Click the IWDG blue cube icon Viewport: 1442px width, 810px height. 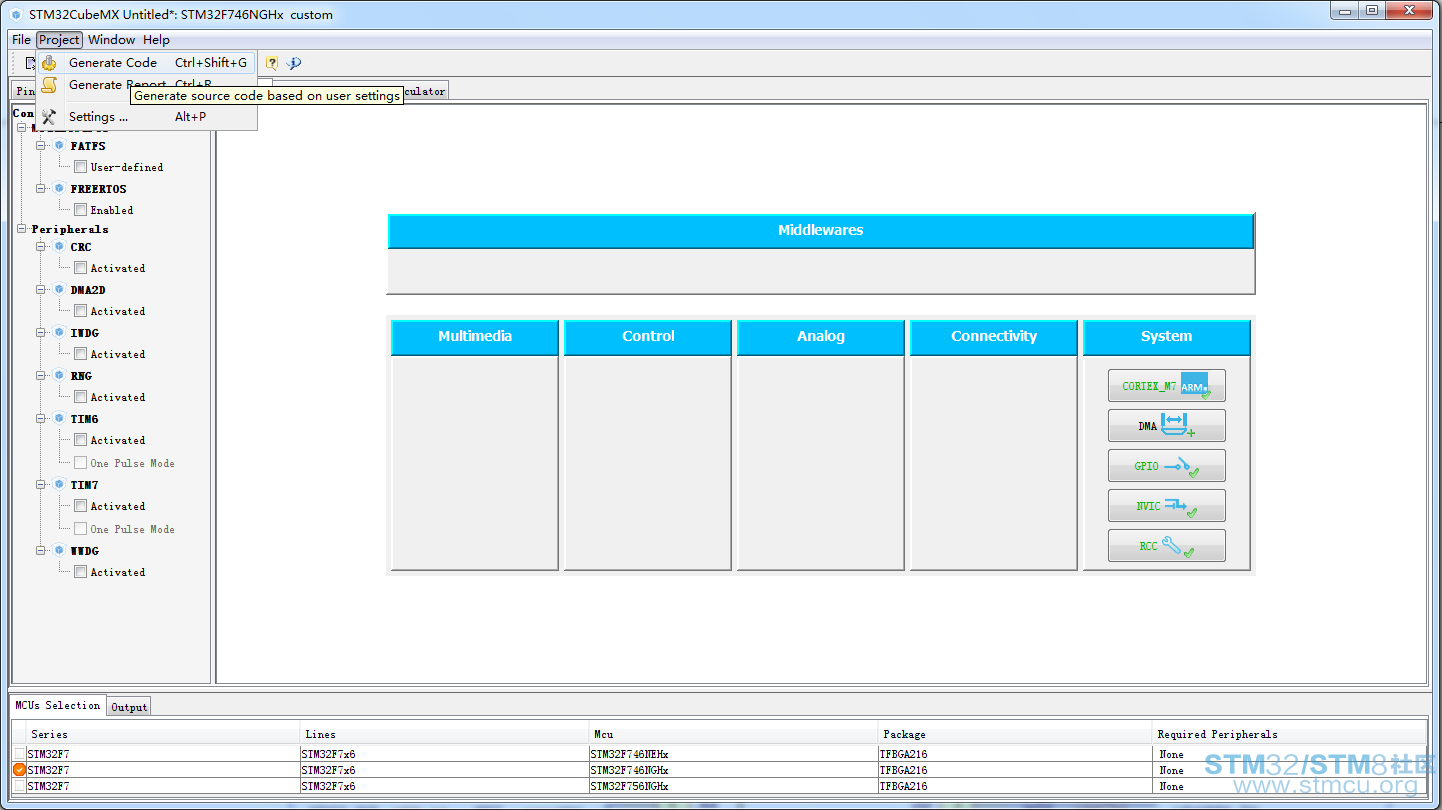pyautogui.click(x=59, y=333)
